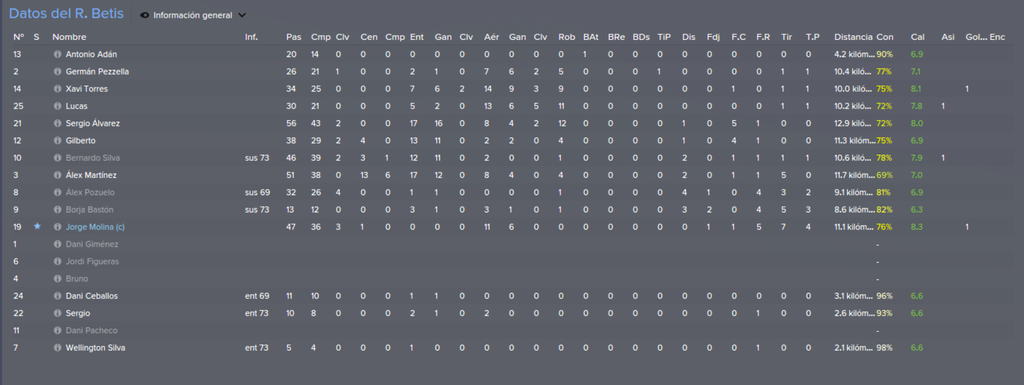Viewport: 1024px width, 385px height.
Task: Open Jorge Molina (c) player profile
Action: [95, 227]
